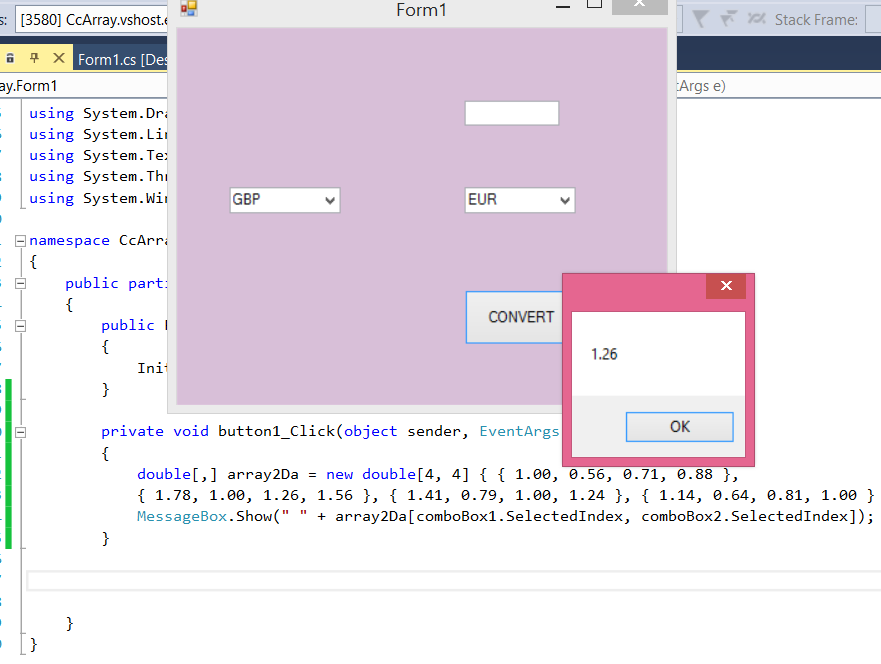The height and width of the screenshot is (664, 881).
Task: Collapse the public Form1 constructor block
Action: coord(20,326)
